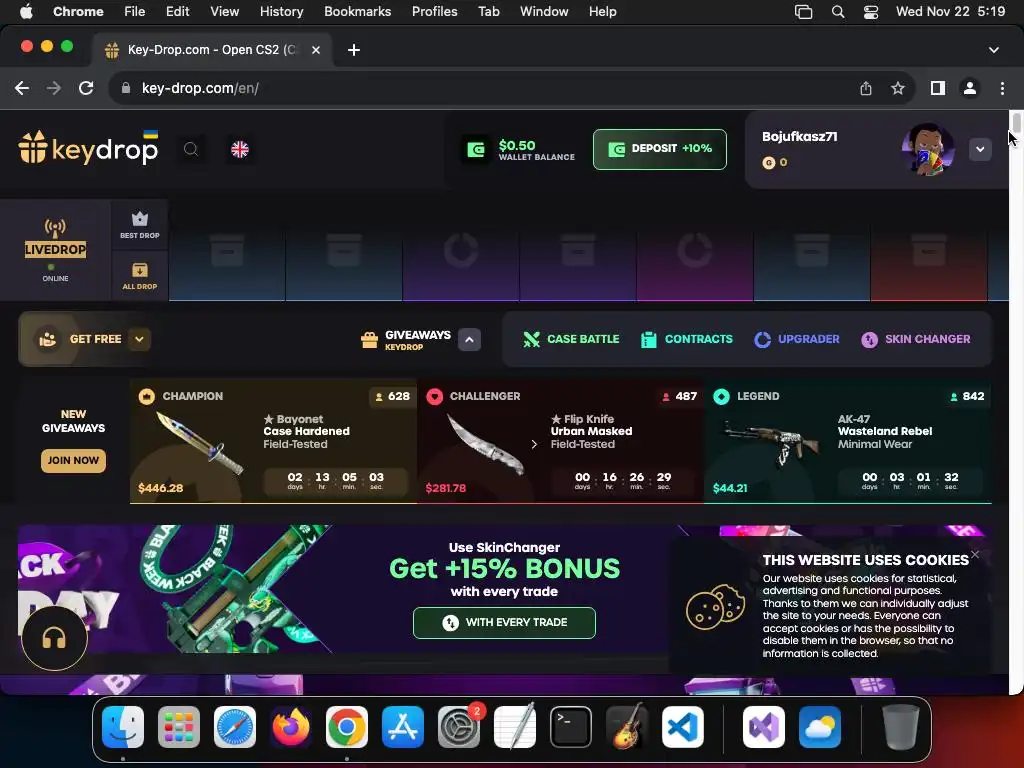
Task: Click the keydrop logo
Action: pos(88,147)
